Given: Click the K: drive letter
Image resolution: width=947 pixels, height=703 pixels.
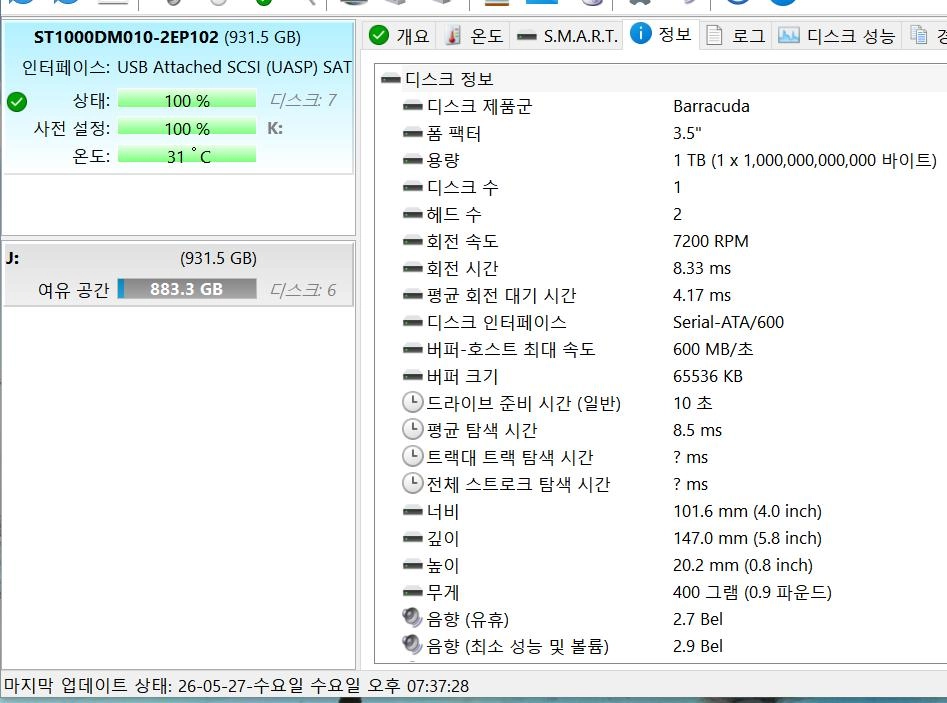Looking at the screenshot, I should [275, 128].
